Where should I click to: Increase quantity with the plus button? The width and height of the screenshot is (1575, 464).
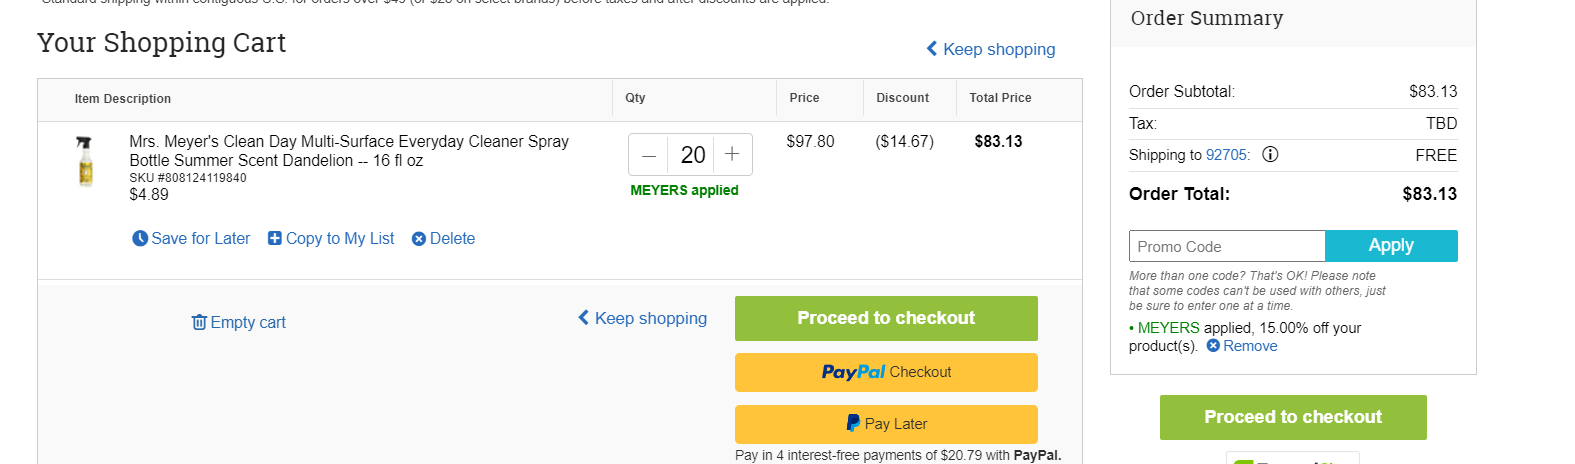[732, 154]
